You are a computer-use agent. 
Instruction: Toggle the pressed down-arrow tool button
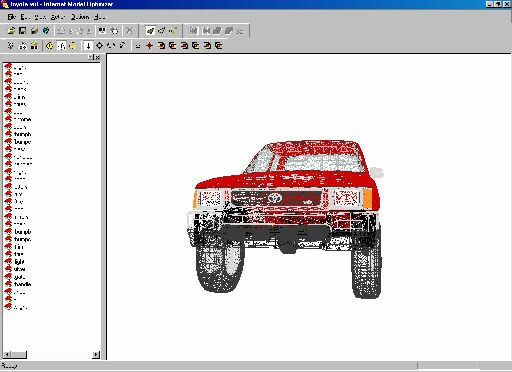click(88, 46)
